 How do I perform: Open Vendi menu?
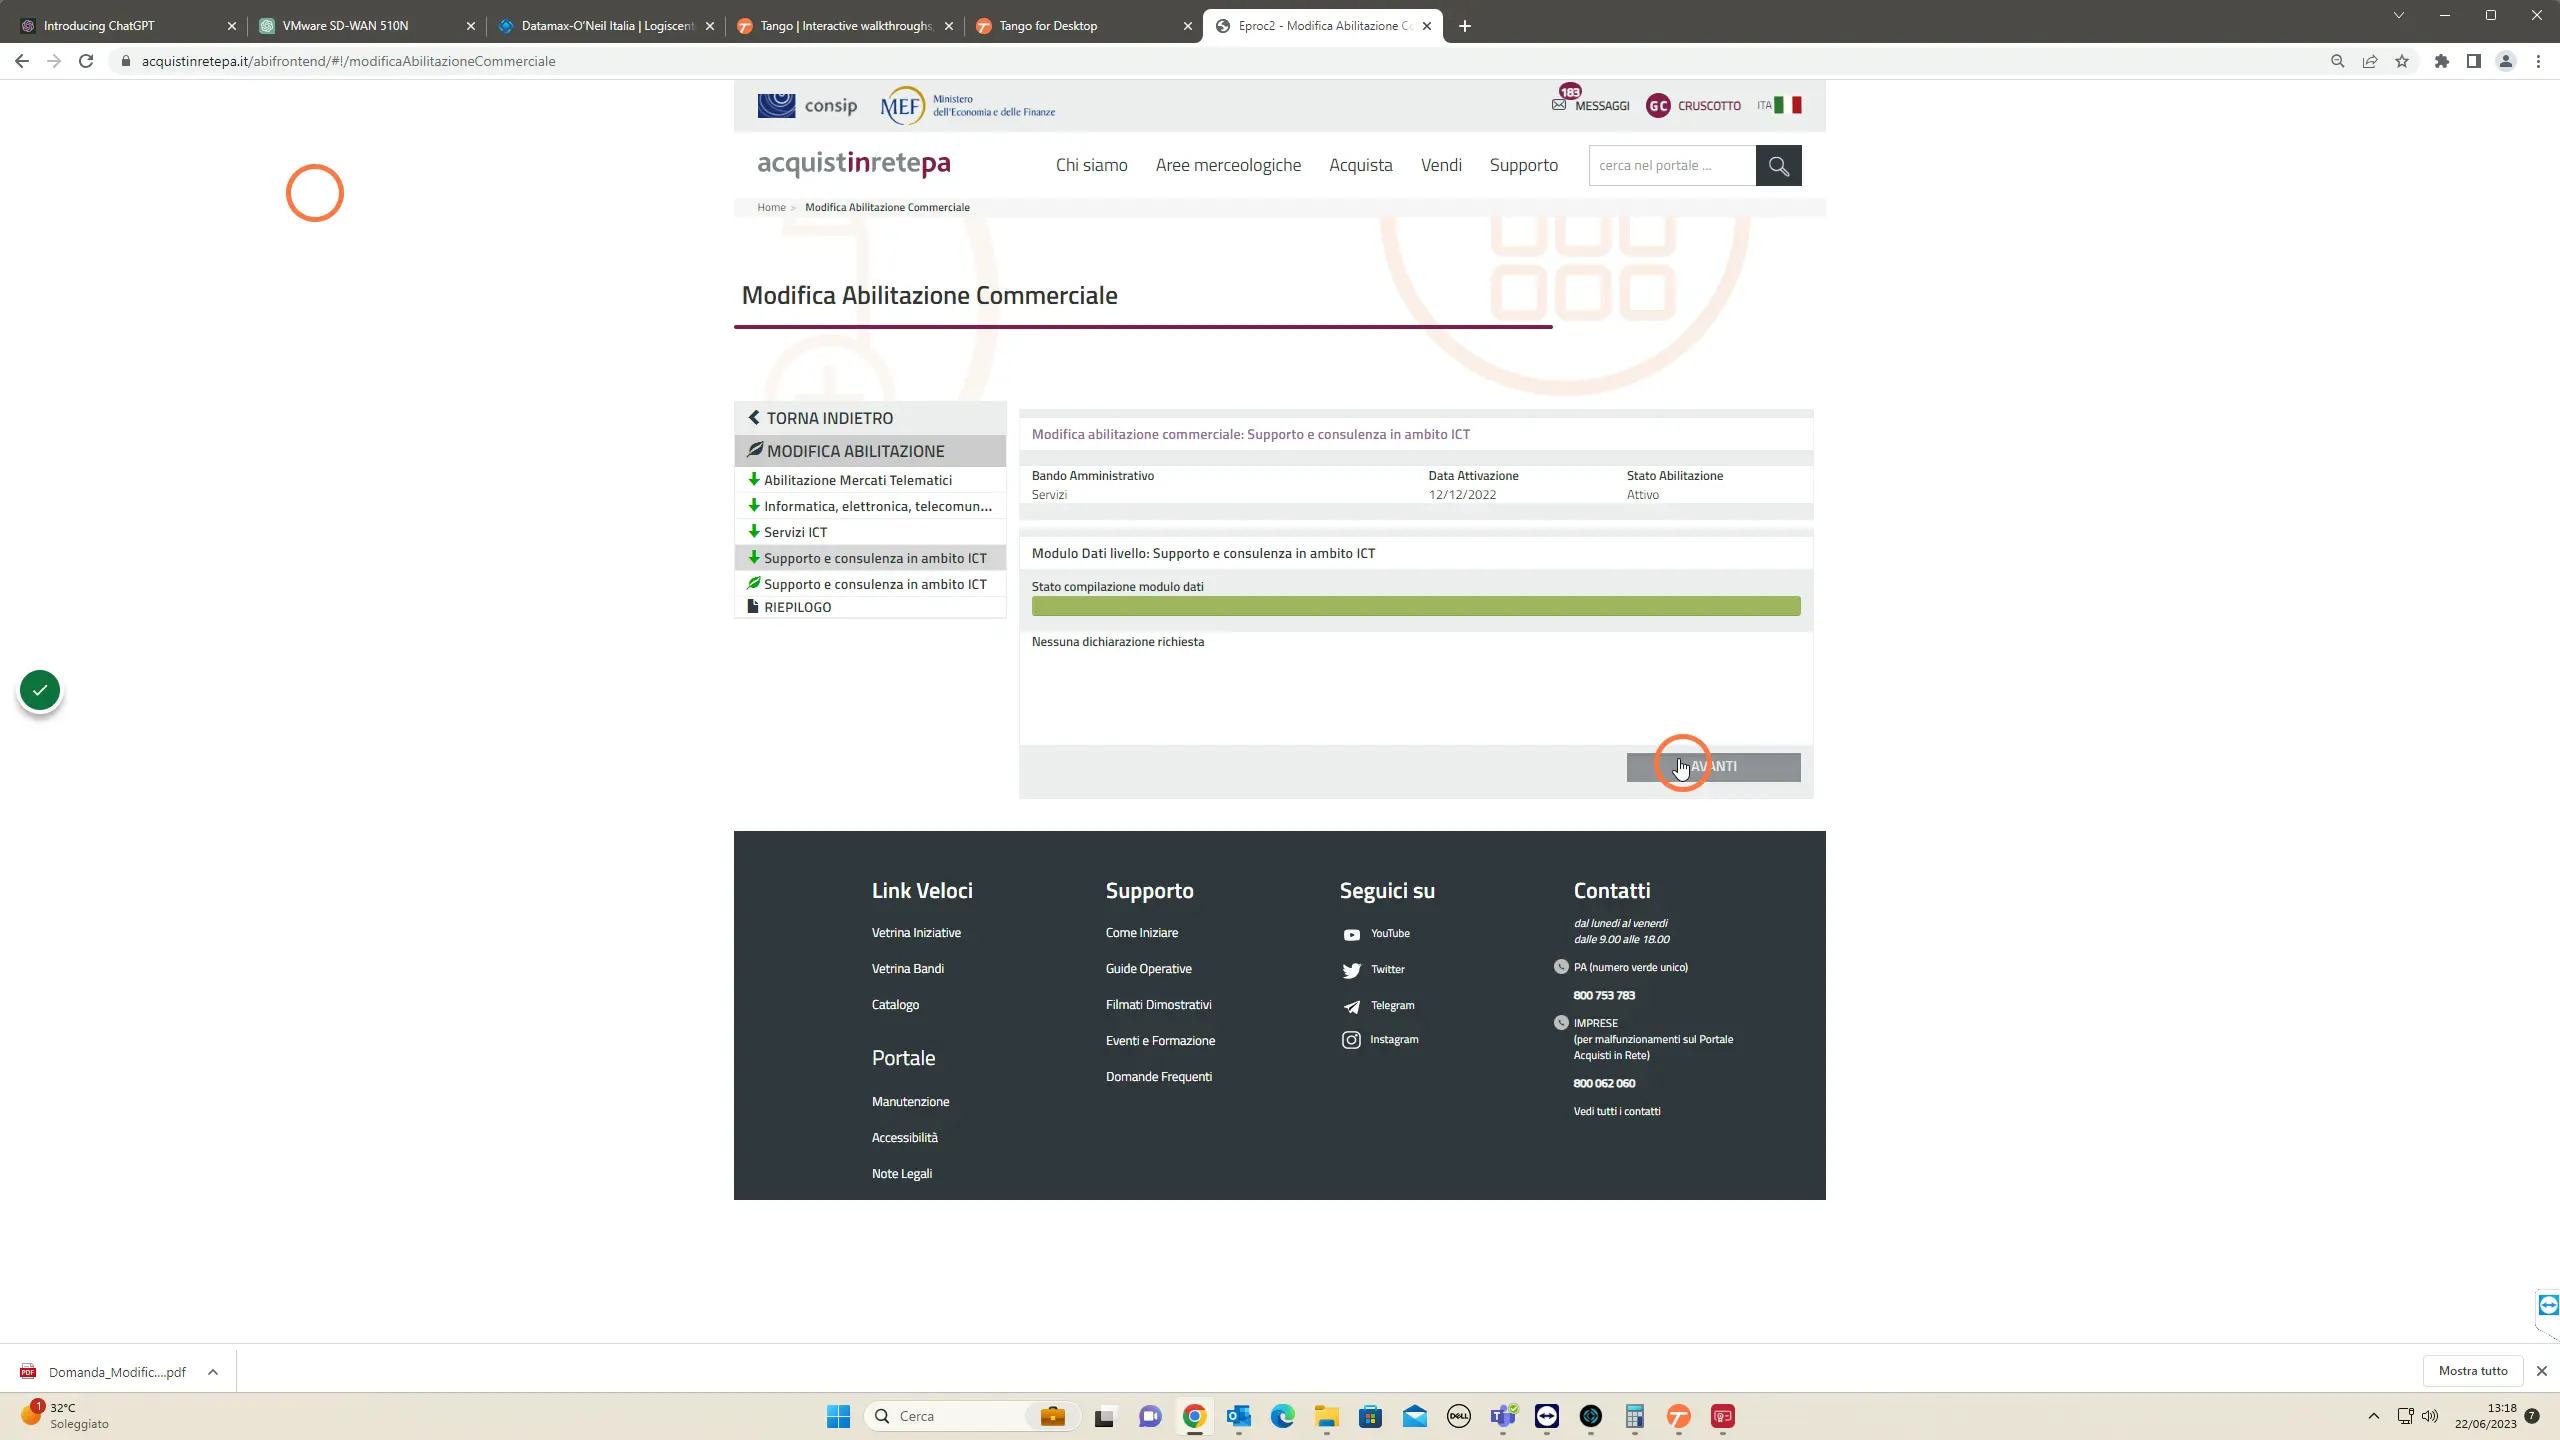click(1441, 165)
